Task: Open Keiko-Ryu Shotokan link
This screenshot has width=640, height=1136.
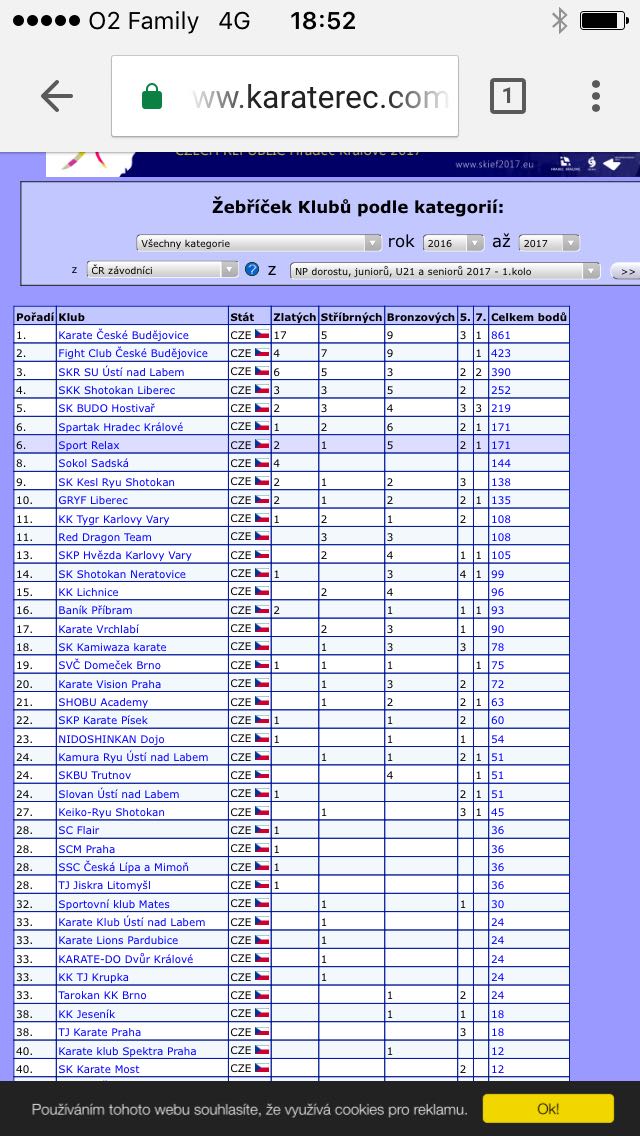Action: point(111,812)
